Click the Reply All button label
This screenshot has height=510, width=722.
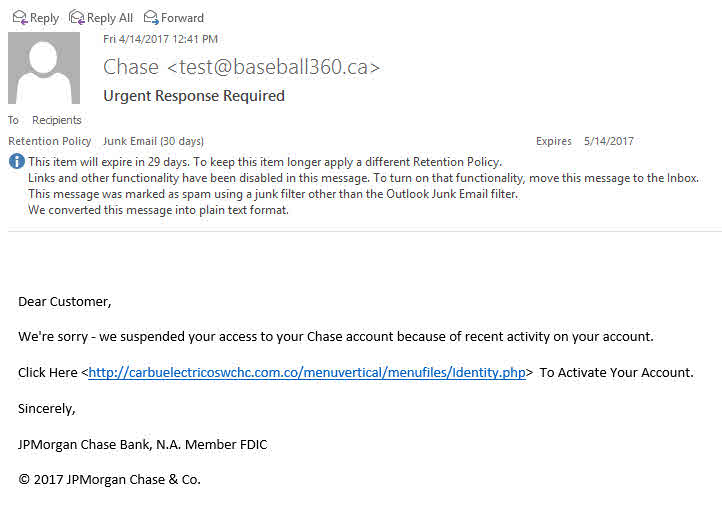pos(110,18)
